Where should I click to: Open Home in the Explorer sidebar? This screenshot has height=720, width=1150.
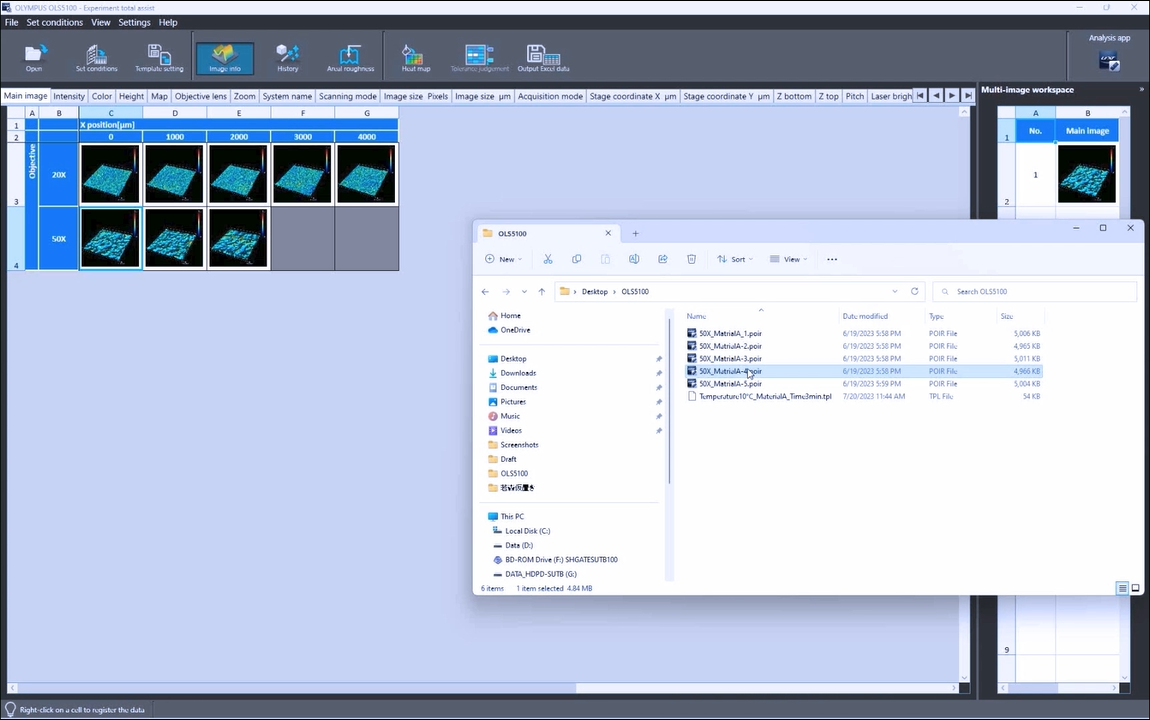[x=510, y=315]
